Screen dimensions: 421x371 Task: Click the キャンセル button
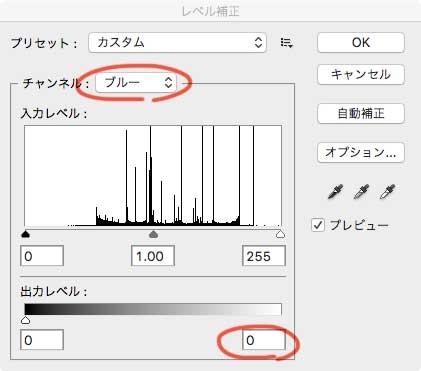(x=361, y=74)
